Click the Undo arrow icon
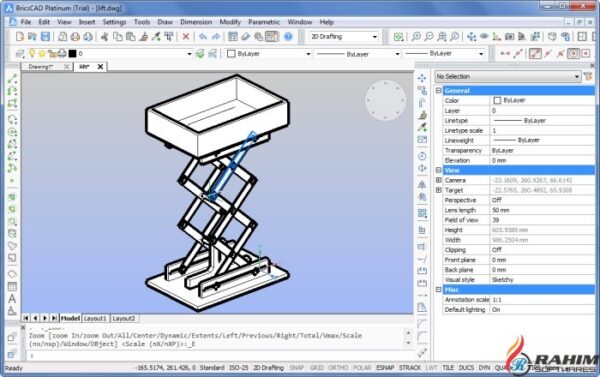The height and width of the screenshot is (377, 600). (x=203, y=37)
